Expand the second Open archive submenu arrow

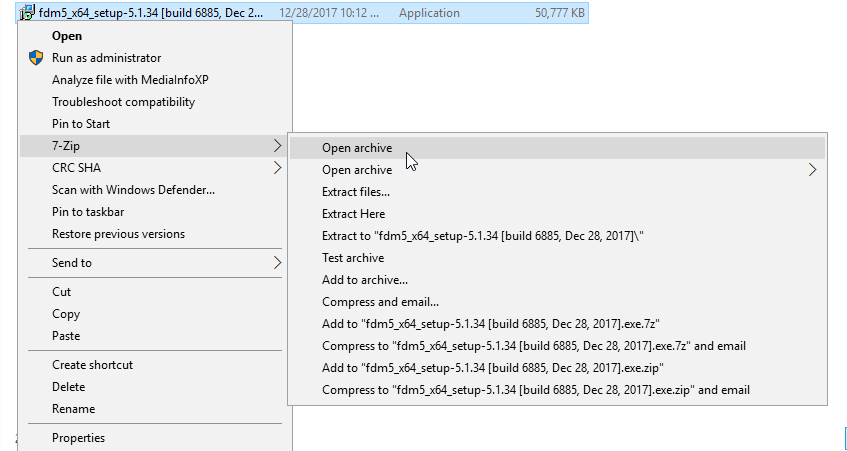[812, 170]
